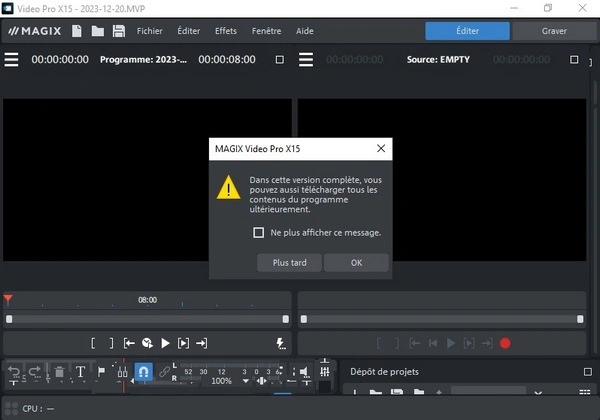600x420 pixels.
Task: Open the Effets menu
Action: (x=226, y=31)
